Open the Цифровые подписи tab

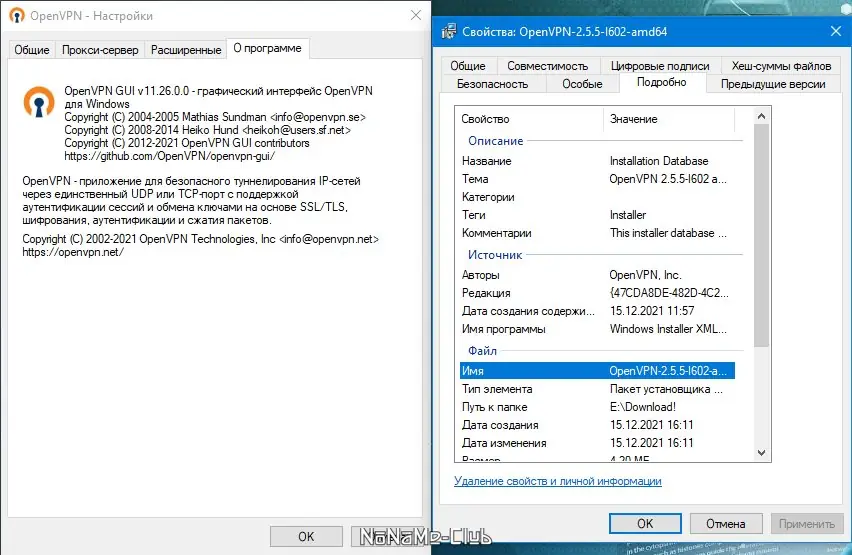pyautogui.click(x=660, y=66)
